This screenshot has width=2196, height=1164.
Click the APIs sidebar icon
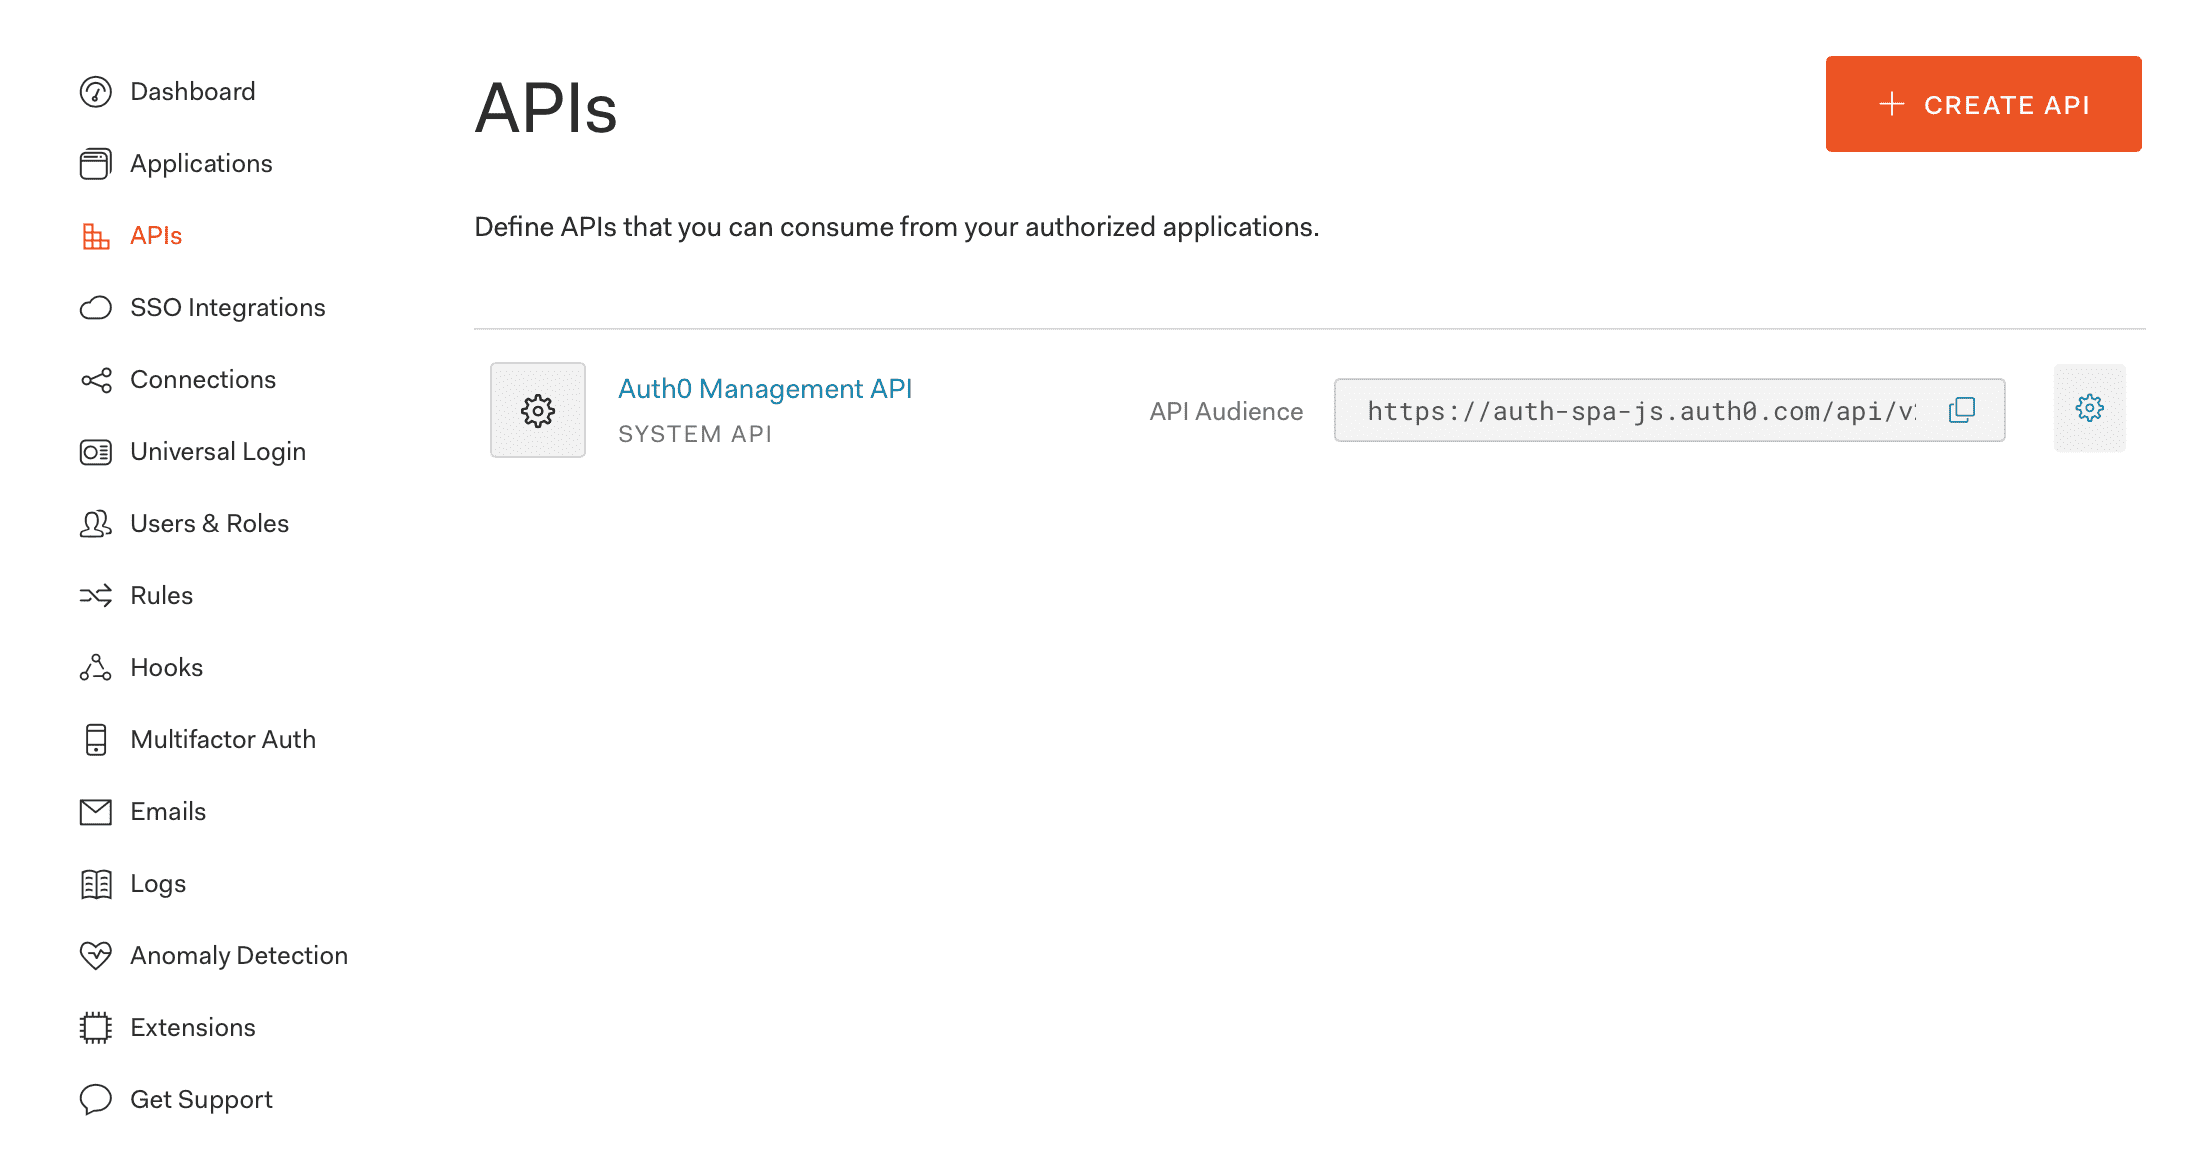(x=99, y=234)
